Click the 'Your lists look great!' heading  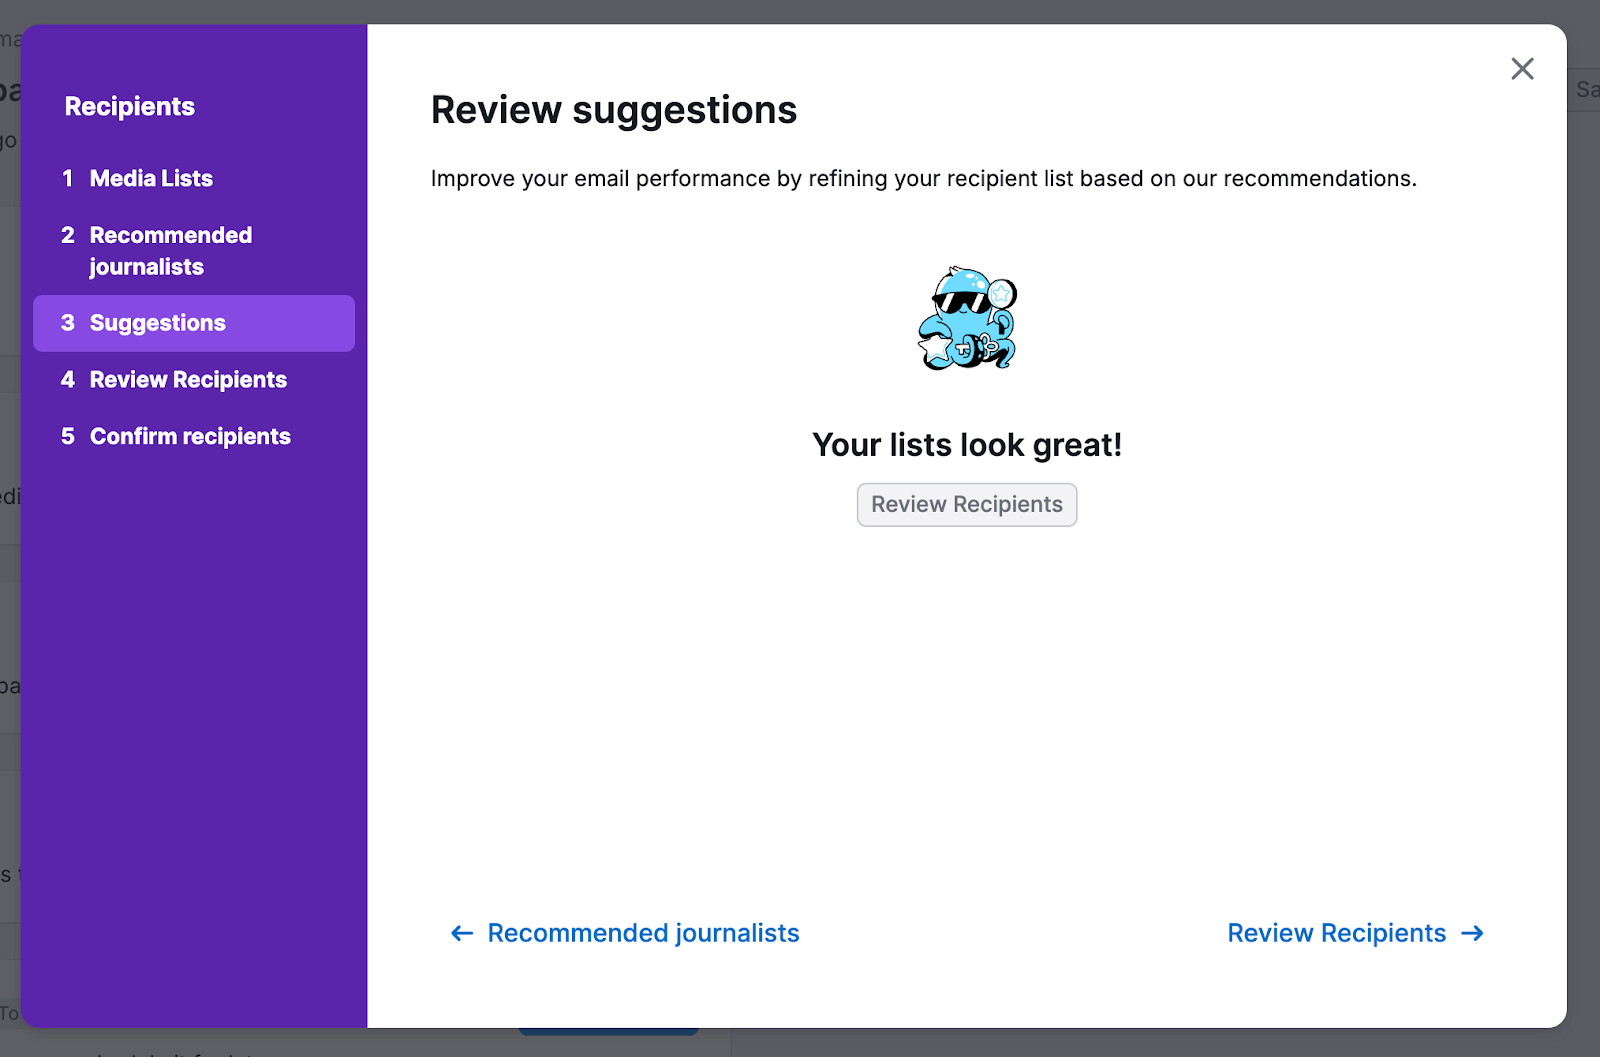(967, 445)
